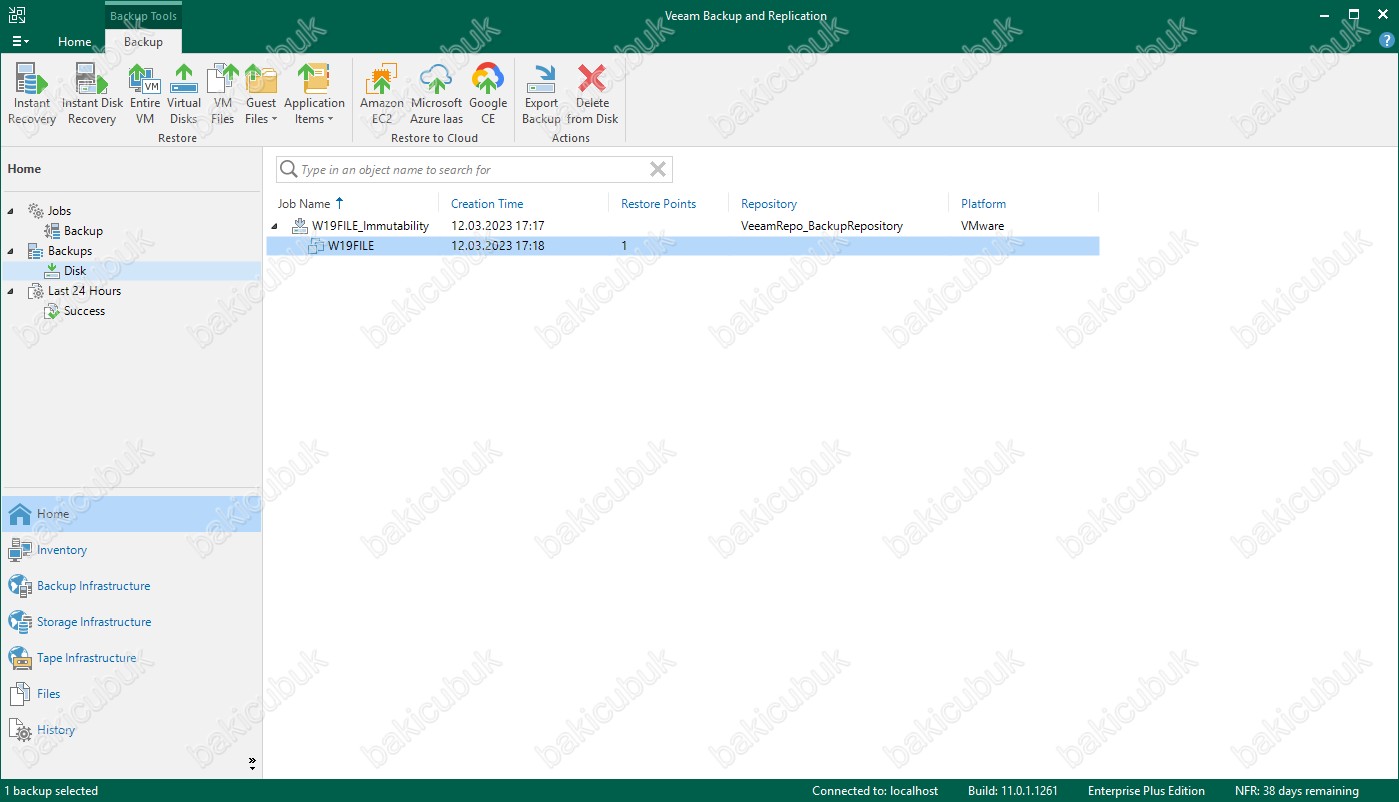The image size is (1399, 802).
Task: Click Delete from Disk icon
Action: (x=592, y=80)
